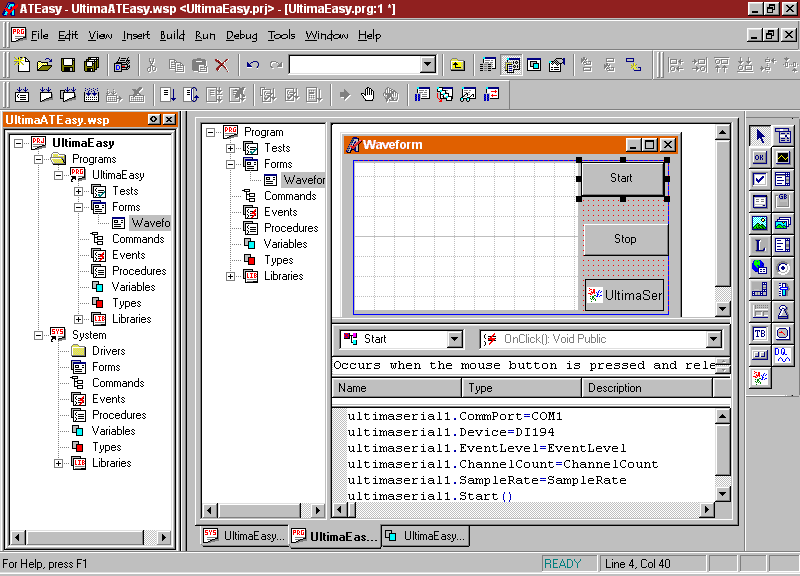The height and width of the screenshot is (576, 800).
Task: Collapse the Program root in document tree
Action: [210, 132]
